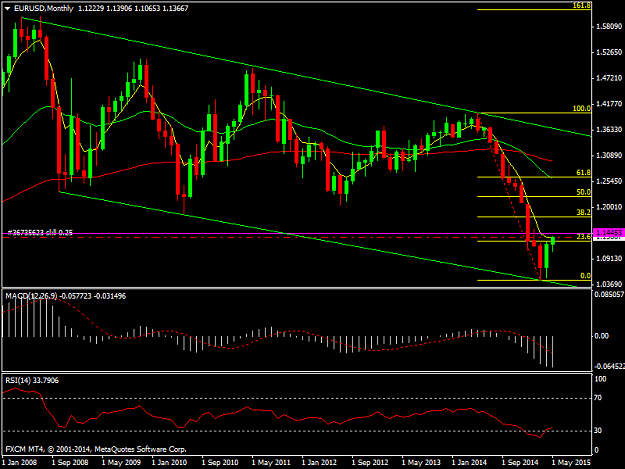Screen dimensions: 625x469
Task: Click the 1 Sep 2010 date label
Action: click(x=220, y=463)
